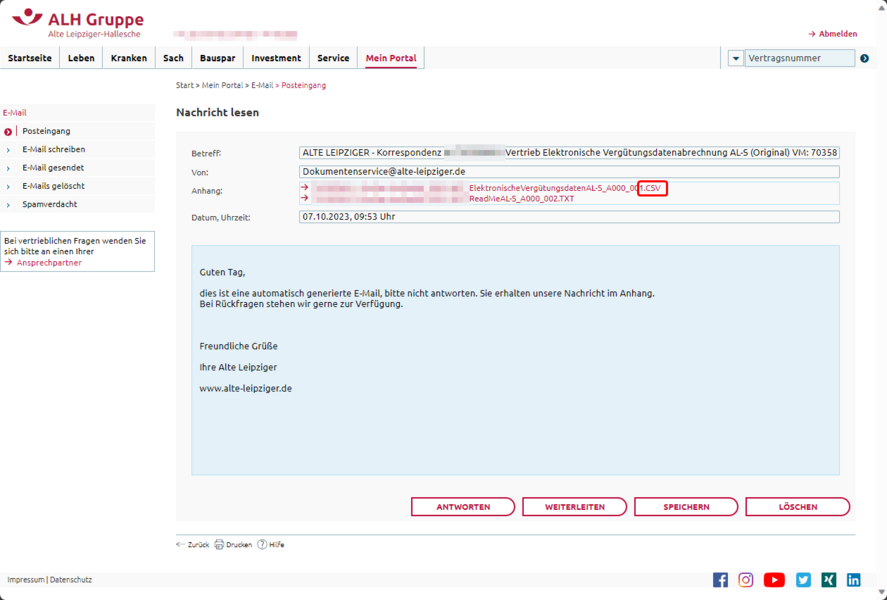Open the Investment tab

(277, 58)
